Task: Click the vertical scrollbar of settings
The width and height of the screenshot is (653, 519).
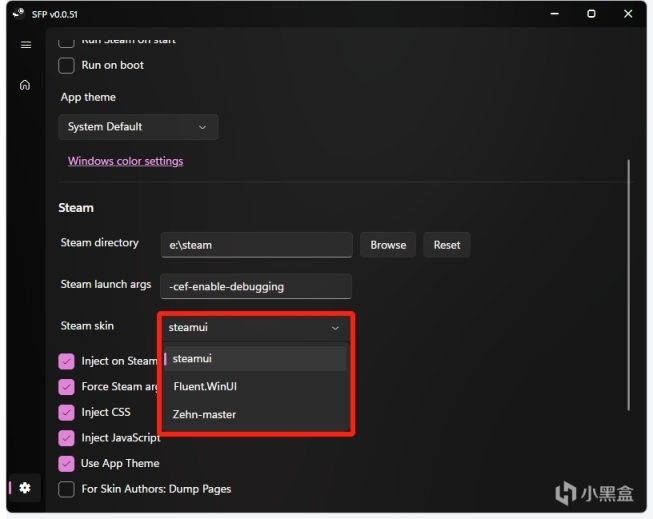Action: coord(628,285)
